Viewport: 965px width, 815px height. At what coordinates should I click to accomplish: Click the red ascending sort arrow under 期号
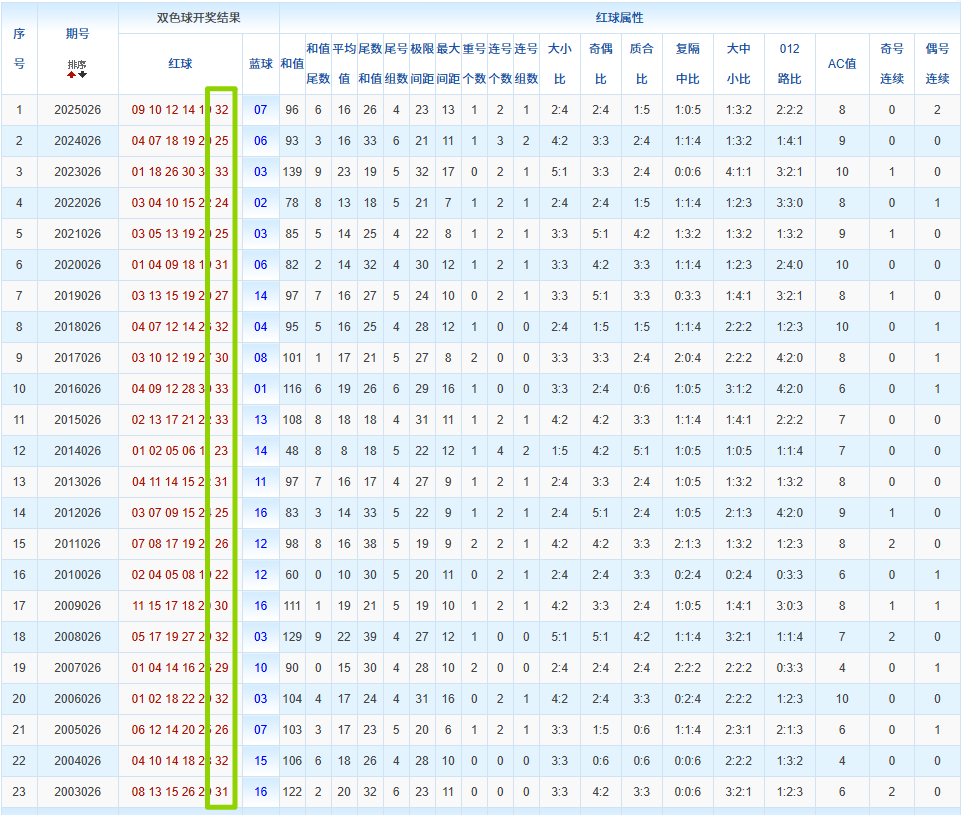(x=72, y=74)
